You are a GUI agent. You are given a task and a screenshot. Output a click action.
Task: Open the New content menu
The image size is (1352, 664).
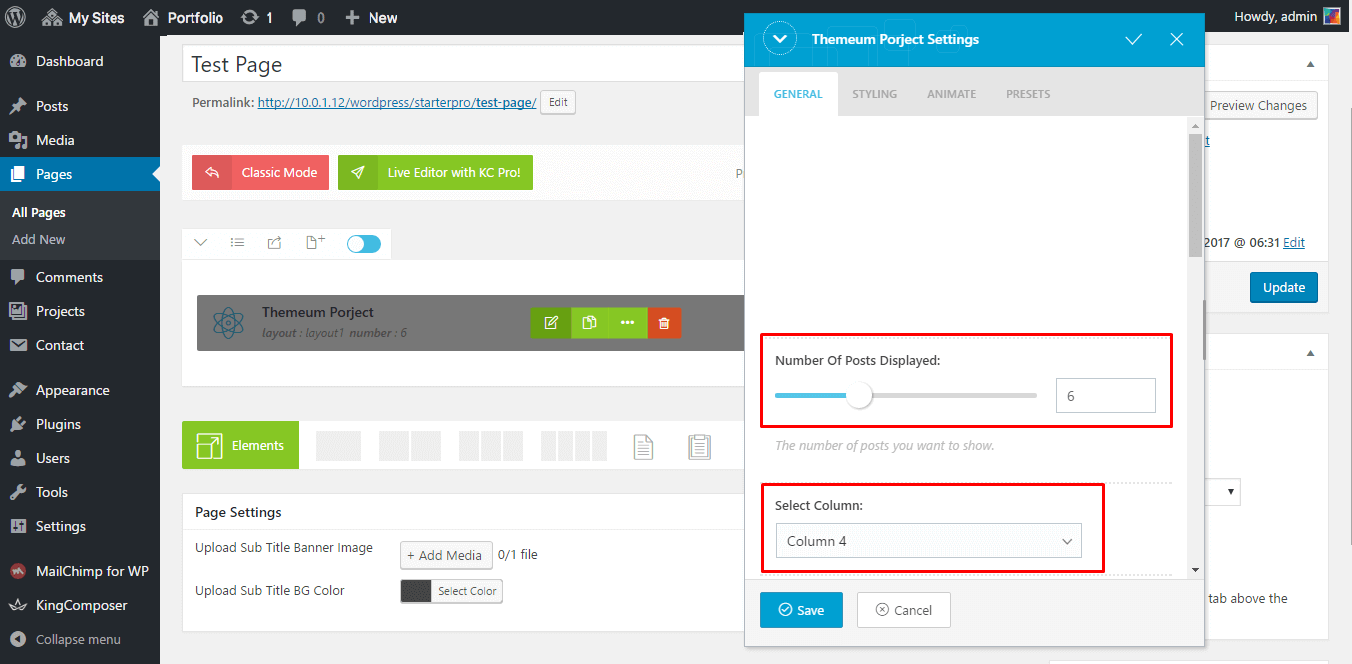tap(371, 17)
